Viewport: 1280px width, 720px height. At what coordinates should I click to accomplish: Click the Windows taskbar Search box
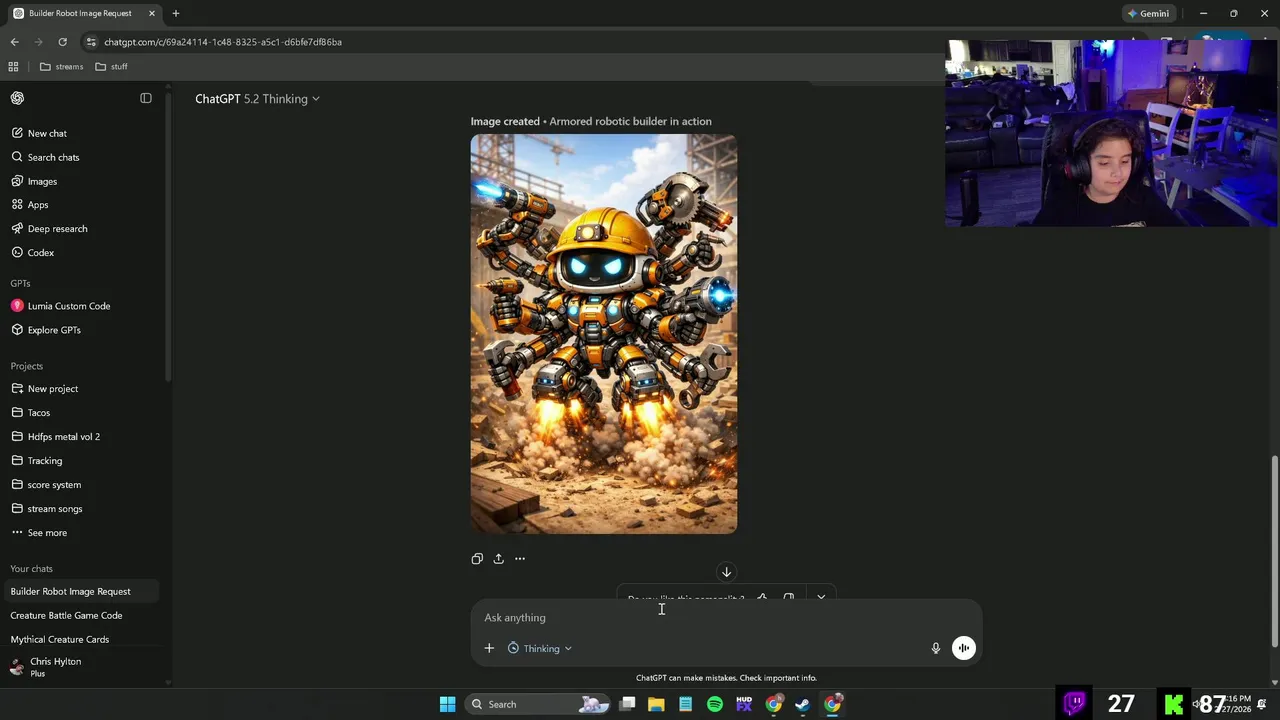(540, 704)
